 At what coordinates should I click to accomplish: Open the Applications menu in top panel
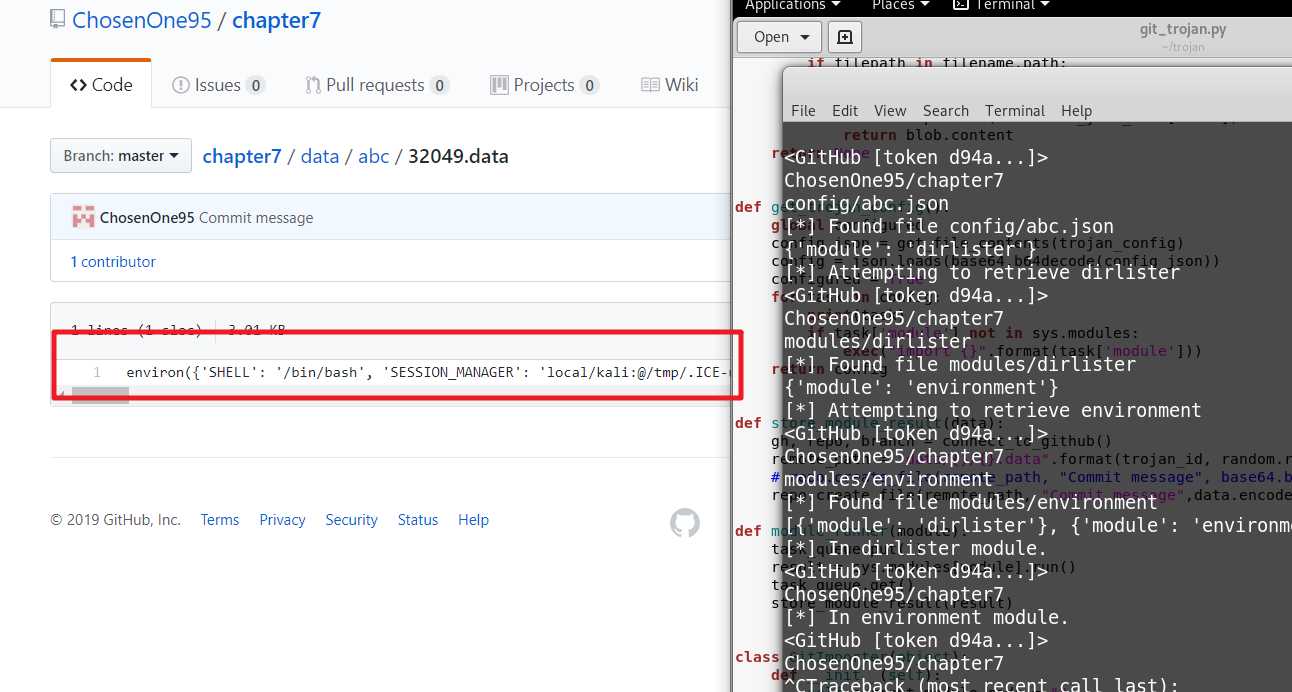coord(794,5)
